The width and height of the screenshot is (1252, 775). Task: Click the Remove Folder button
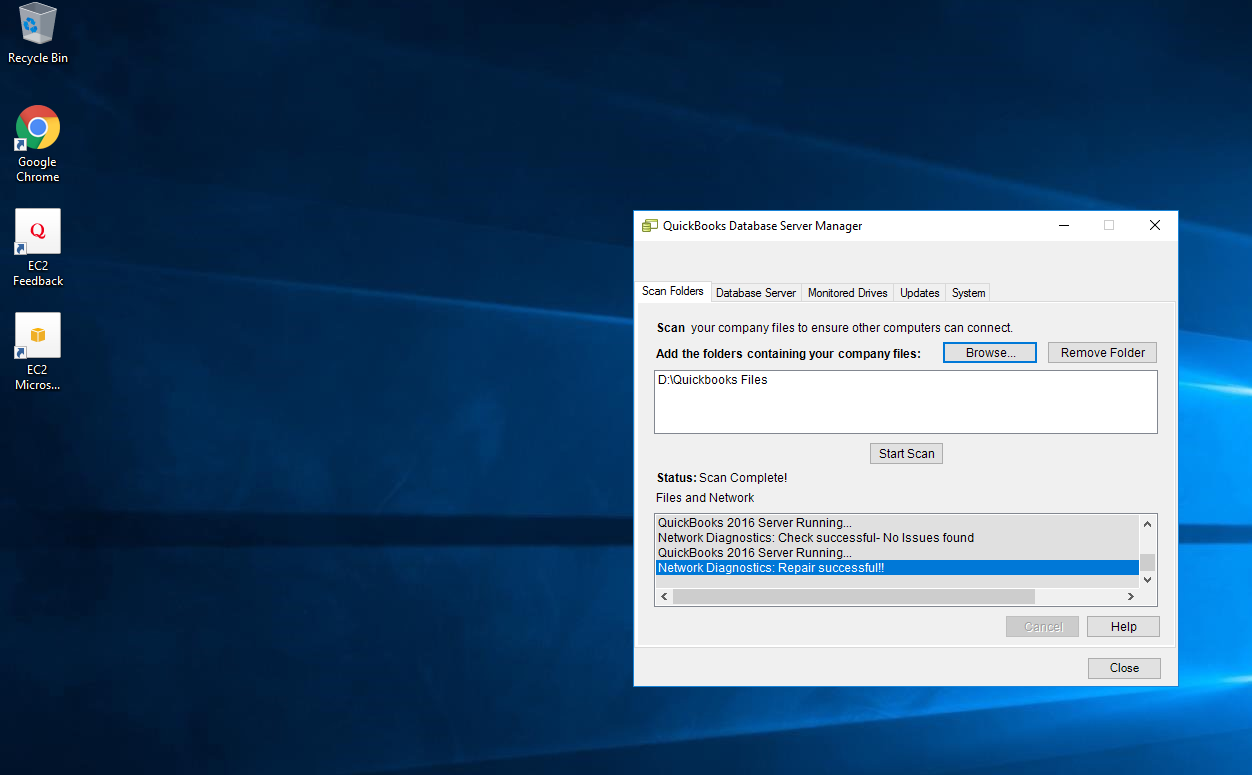tap(1103, 353)
